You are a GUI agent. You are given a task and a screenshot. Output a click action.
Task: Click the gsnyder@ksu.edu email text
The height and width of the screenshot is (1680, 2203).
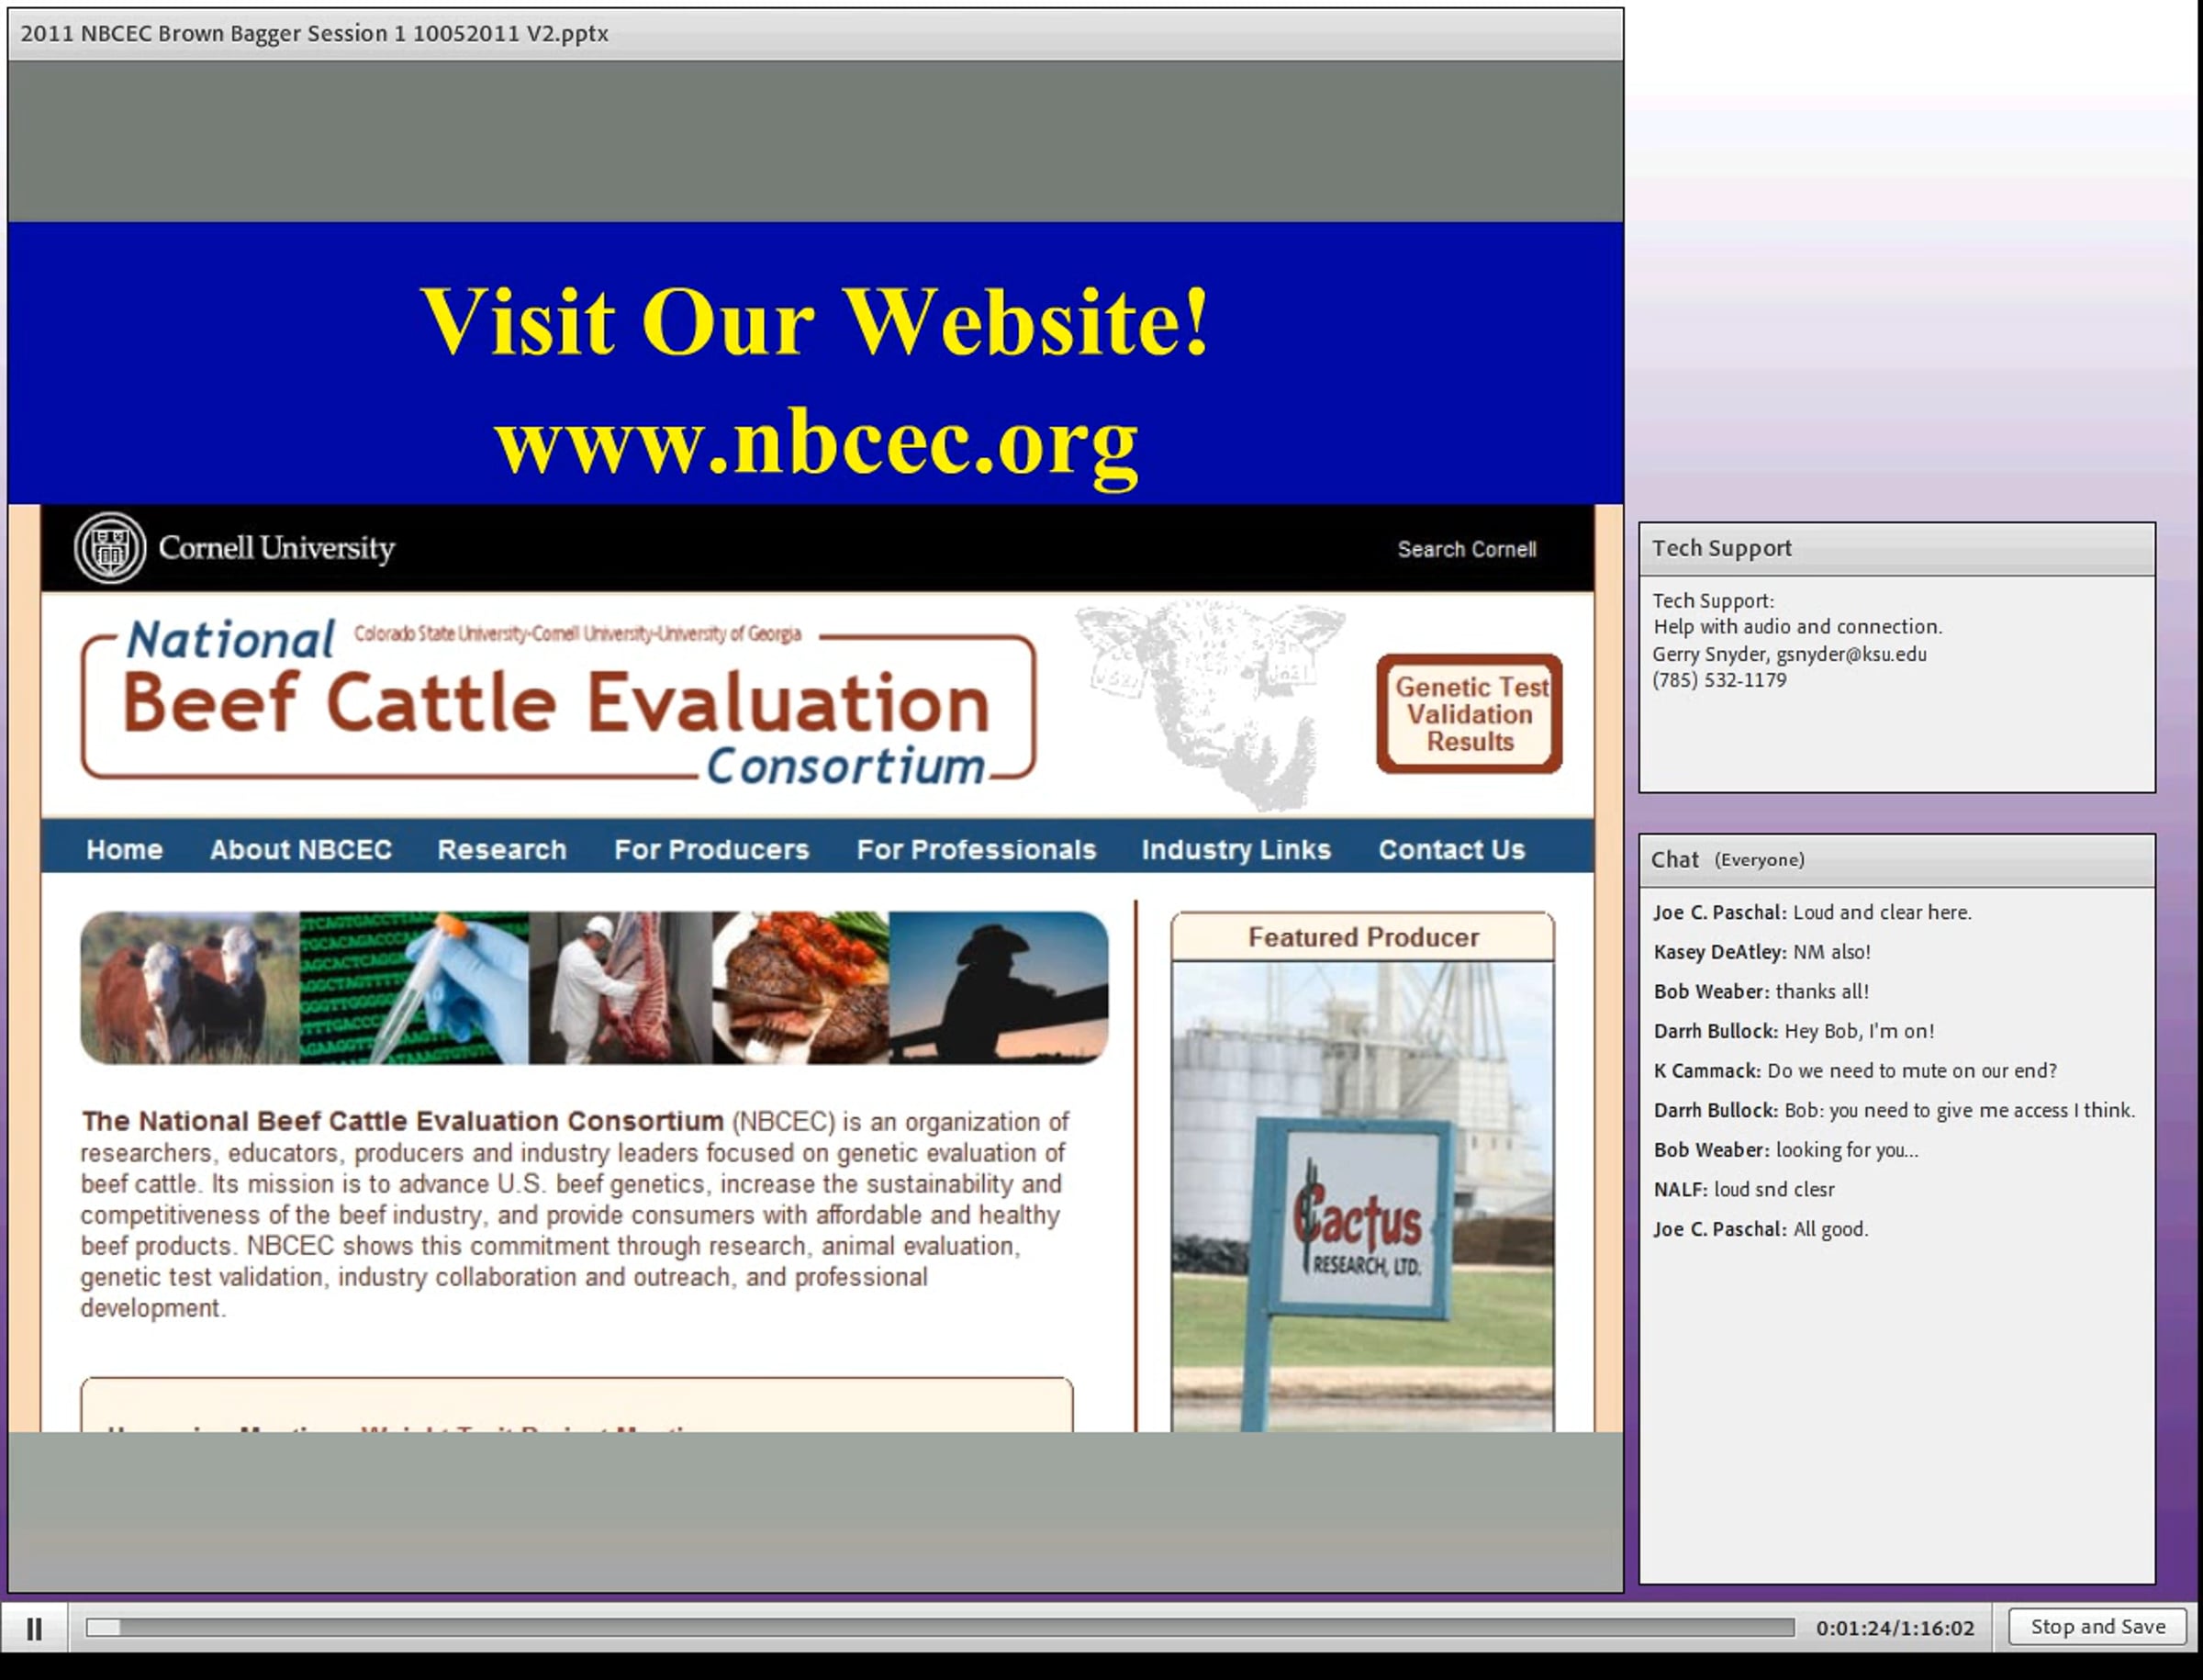coord(1851,654)
